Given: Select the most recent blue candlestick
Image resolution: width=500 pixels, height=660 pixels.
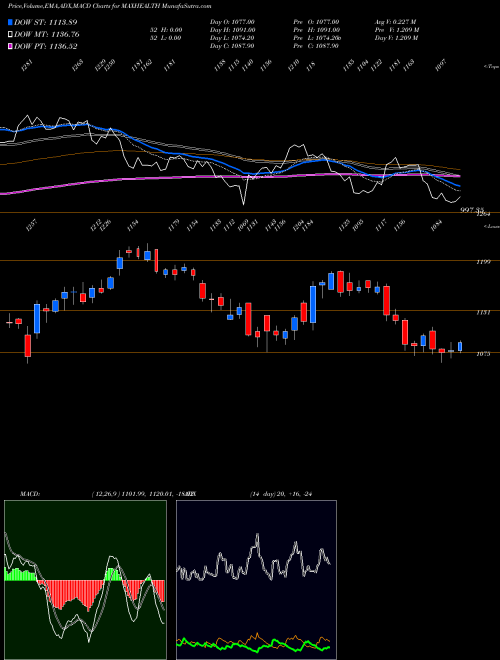Looking at the screenshot, I should coord(460,346).
